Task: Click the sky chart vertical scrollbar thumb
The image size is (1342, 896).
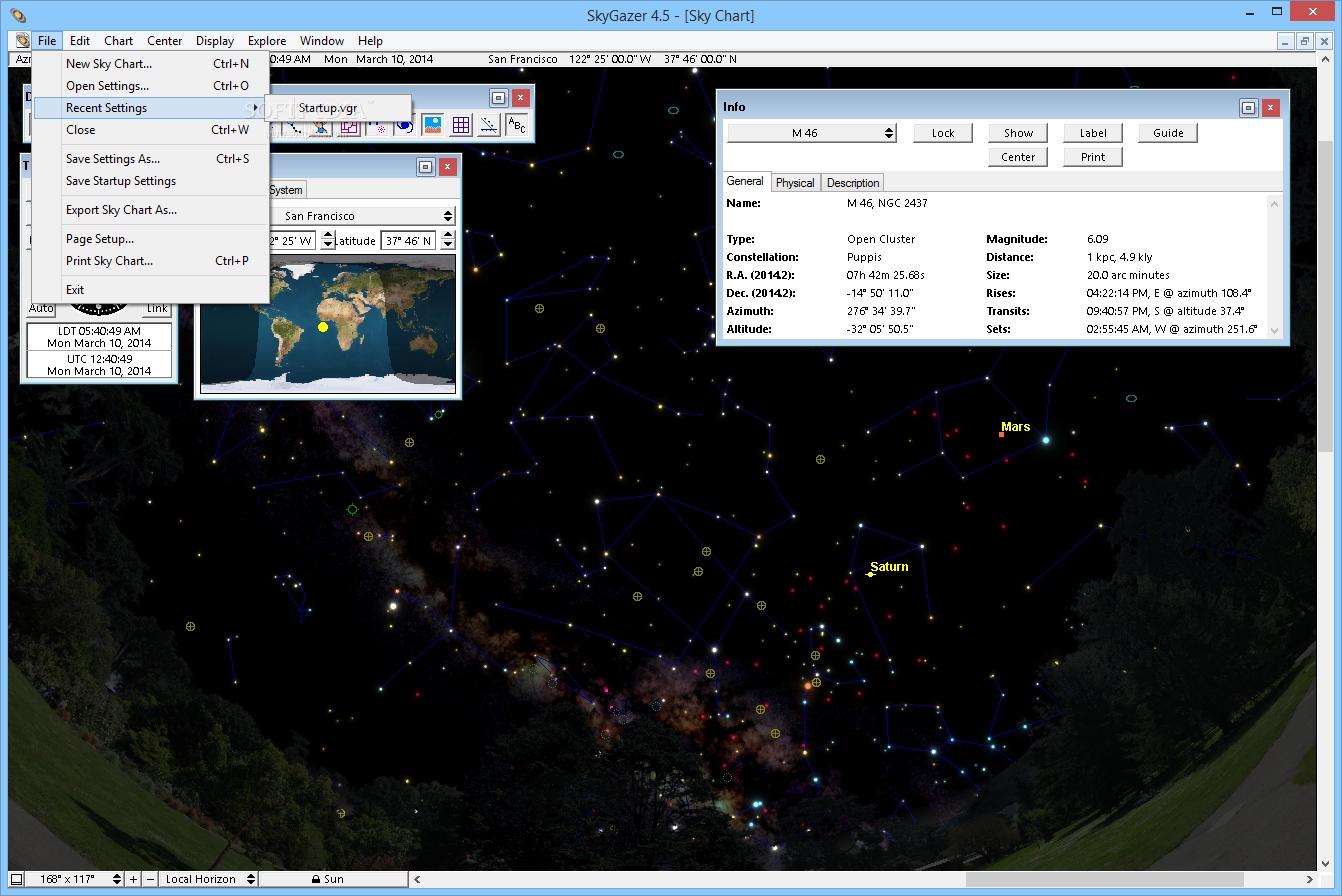Action: (x=1326, y=295)
